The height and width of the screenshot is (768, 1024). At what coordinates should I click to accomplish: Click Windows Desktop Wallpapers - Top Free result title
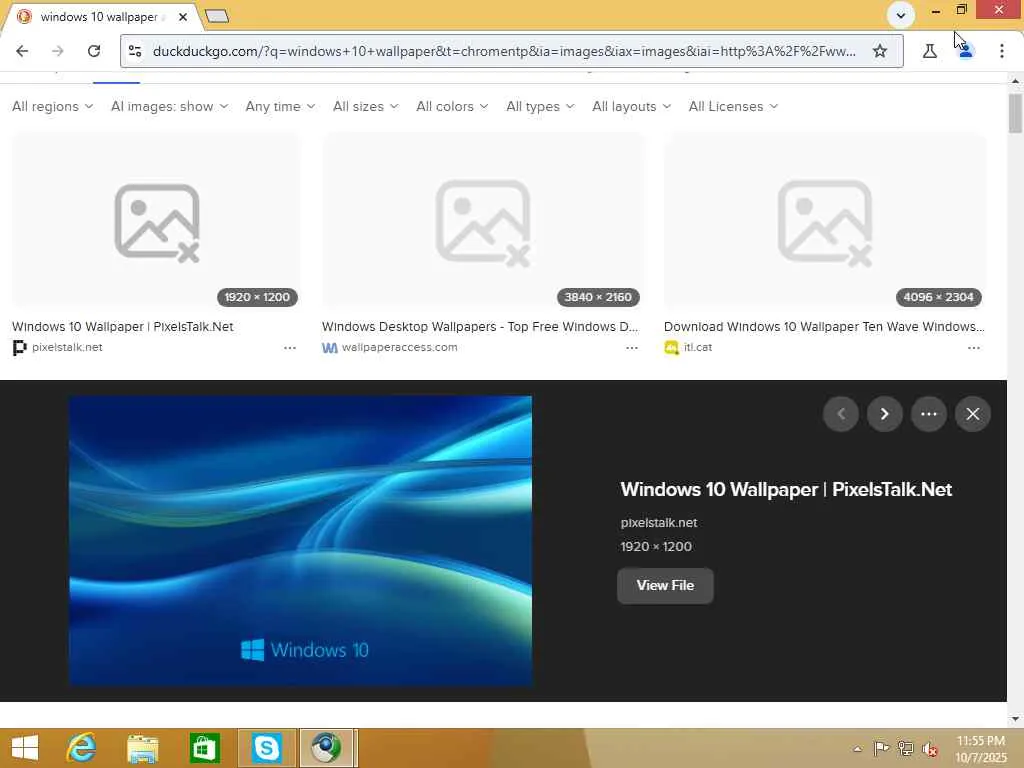click(480, 327)
